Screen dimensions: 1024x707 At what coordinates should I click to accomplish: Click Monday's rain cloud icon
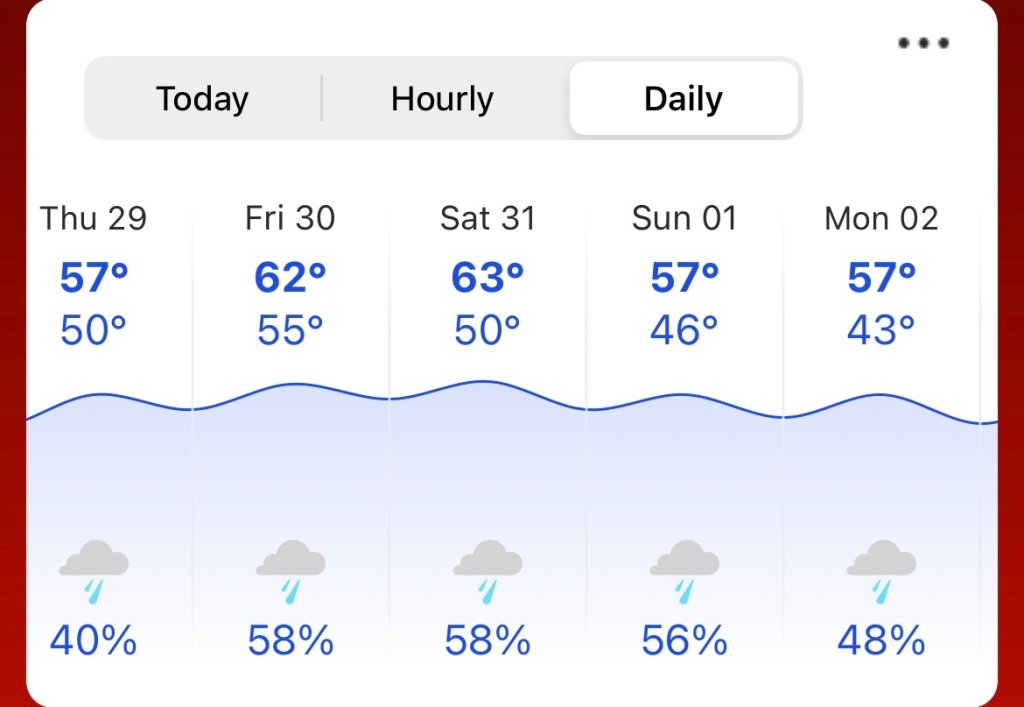click(881, 570)
